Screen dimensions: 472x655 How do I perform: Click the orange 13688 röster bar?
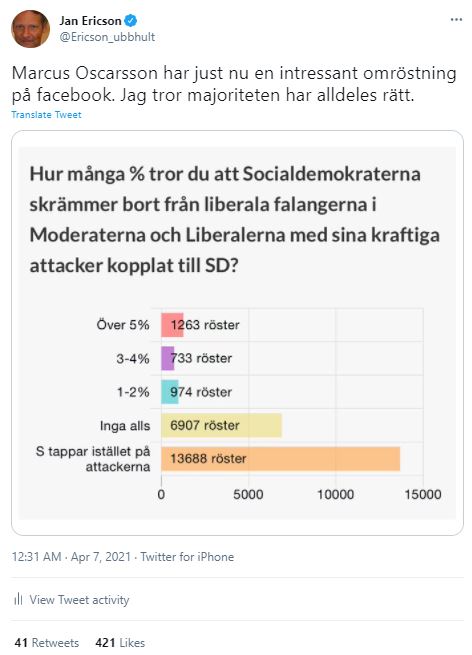(x=280, y=459)
